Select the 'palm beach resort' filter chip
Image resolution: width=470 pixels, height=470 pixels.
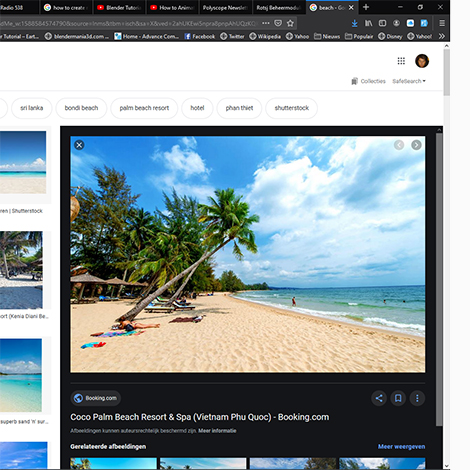tap(144, 108)
